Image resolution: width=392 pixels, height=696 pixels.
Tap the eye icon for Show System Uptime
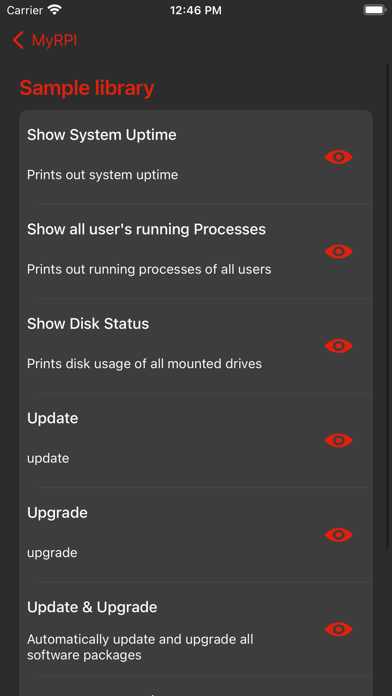[338, 157]
